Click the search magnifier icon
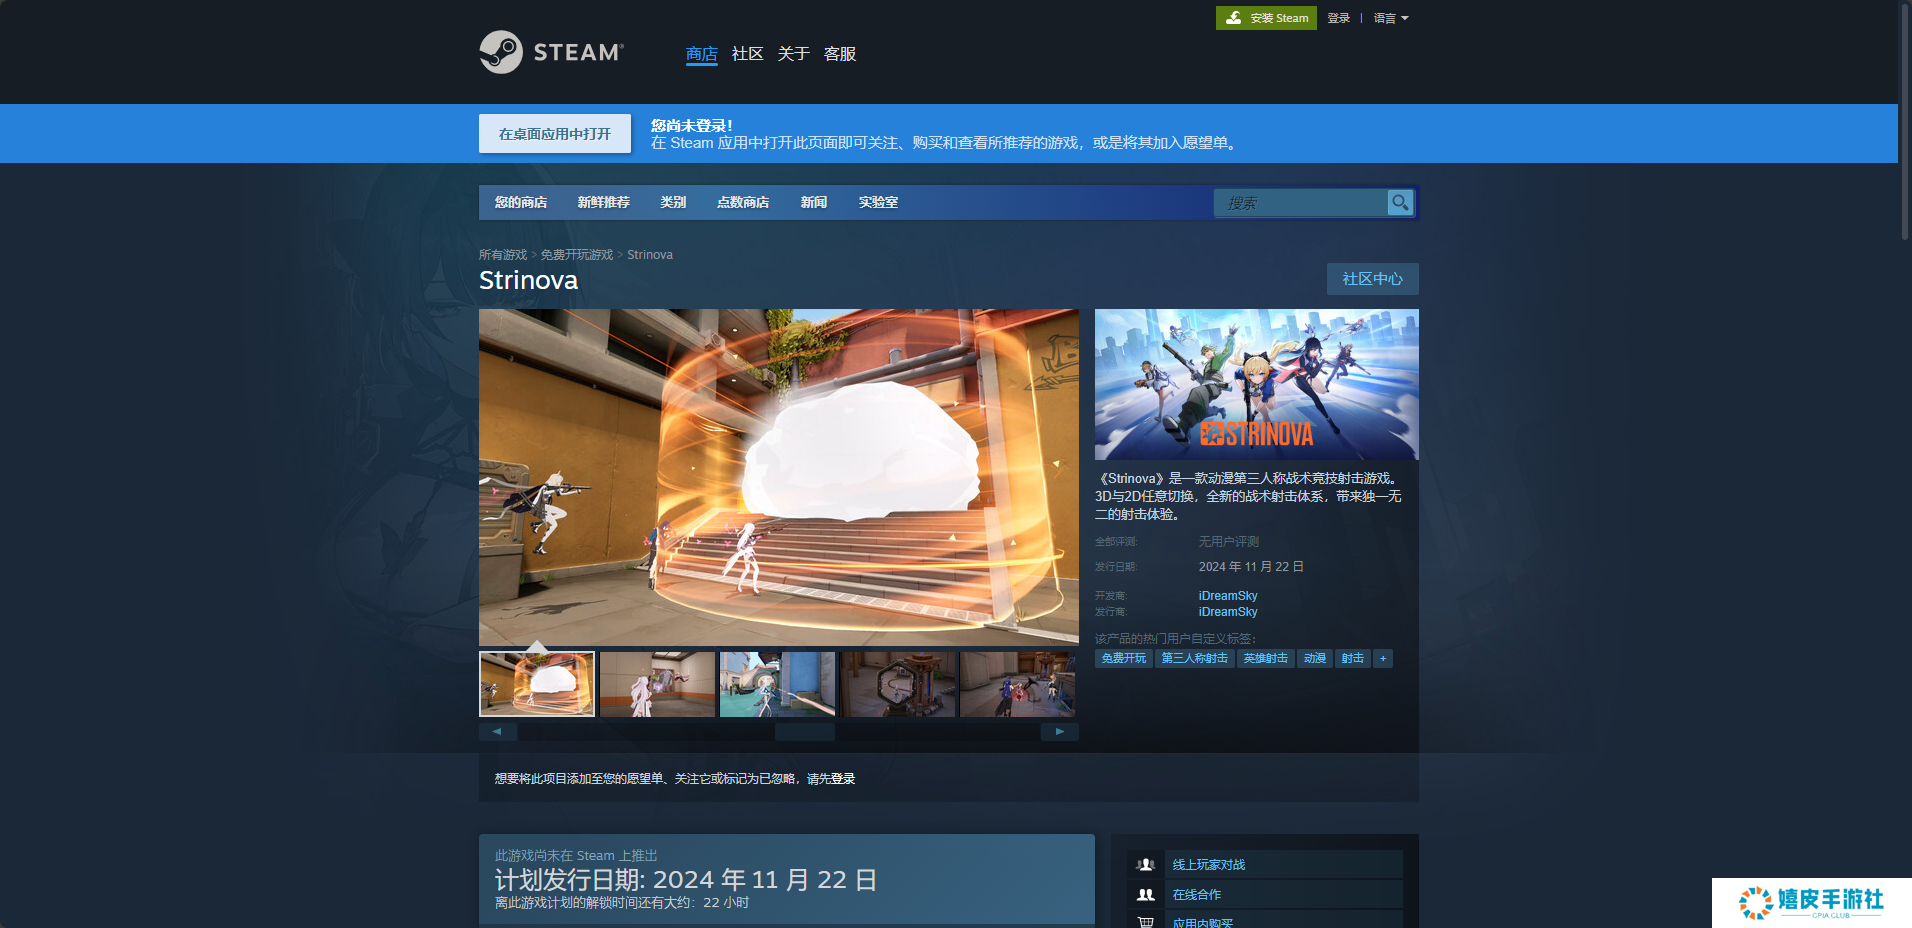 click(1400, 202)
